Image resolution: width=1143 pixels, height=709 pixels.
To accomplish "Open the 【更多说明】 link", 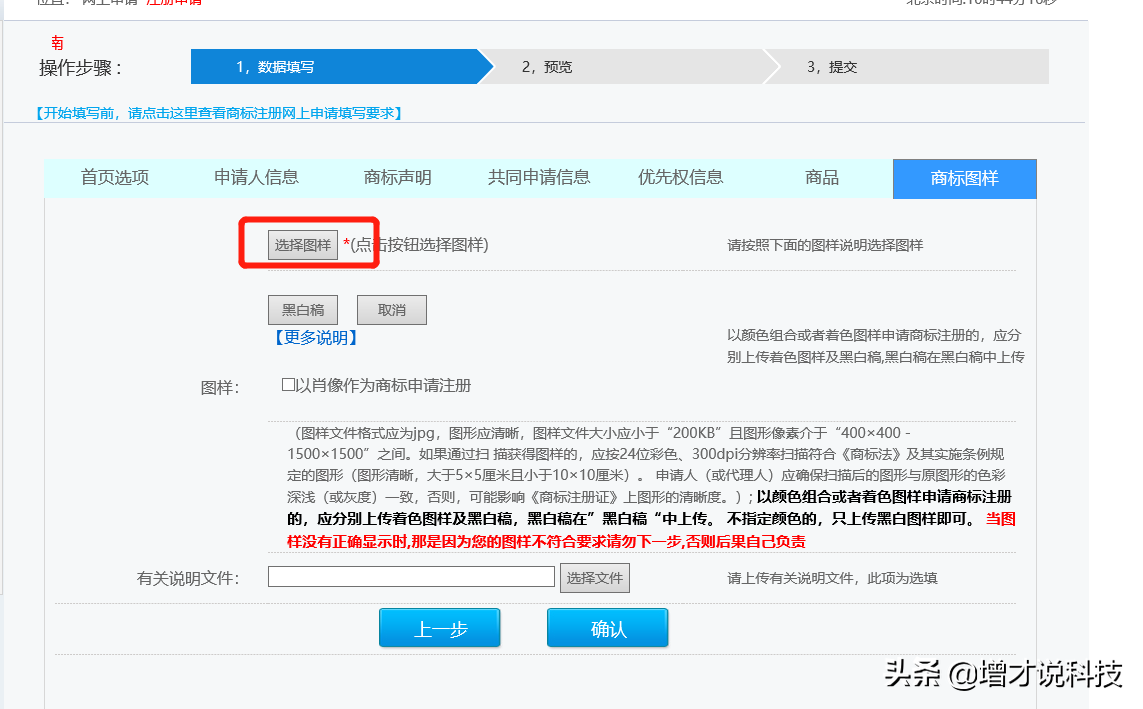I will coord(315,338).
